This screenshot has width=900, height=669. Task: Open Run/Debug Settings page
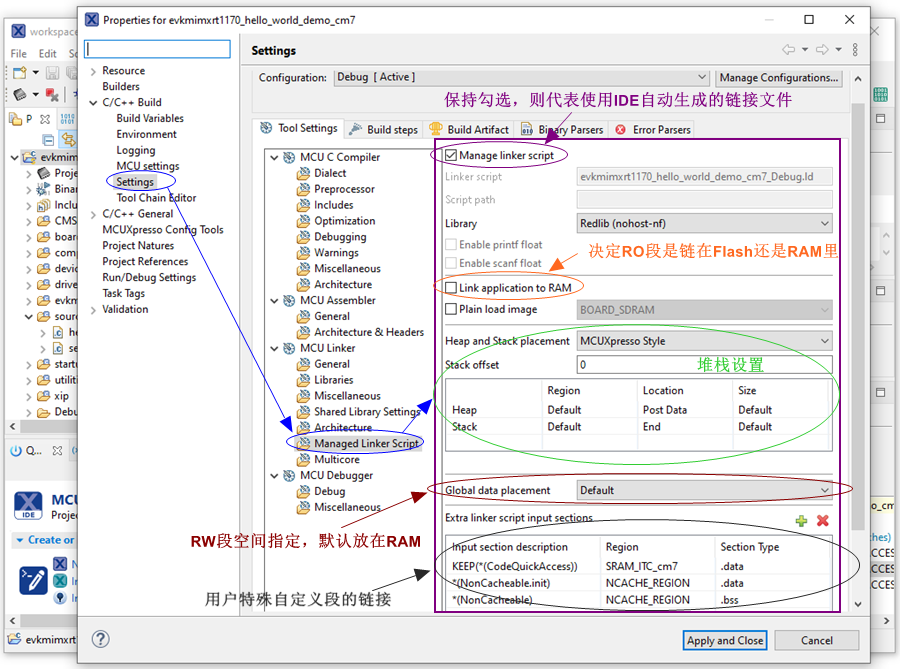(149, 277)
